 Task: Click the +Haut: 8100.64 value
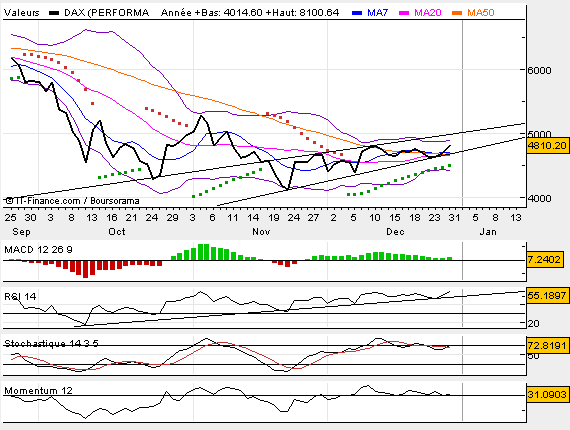click(x=302, y=13)
